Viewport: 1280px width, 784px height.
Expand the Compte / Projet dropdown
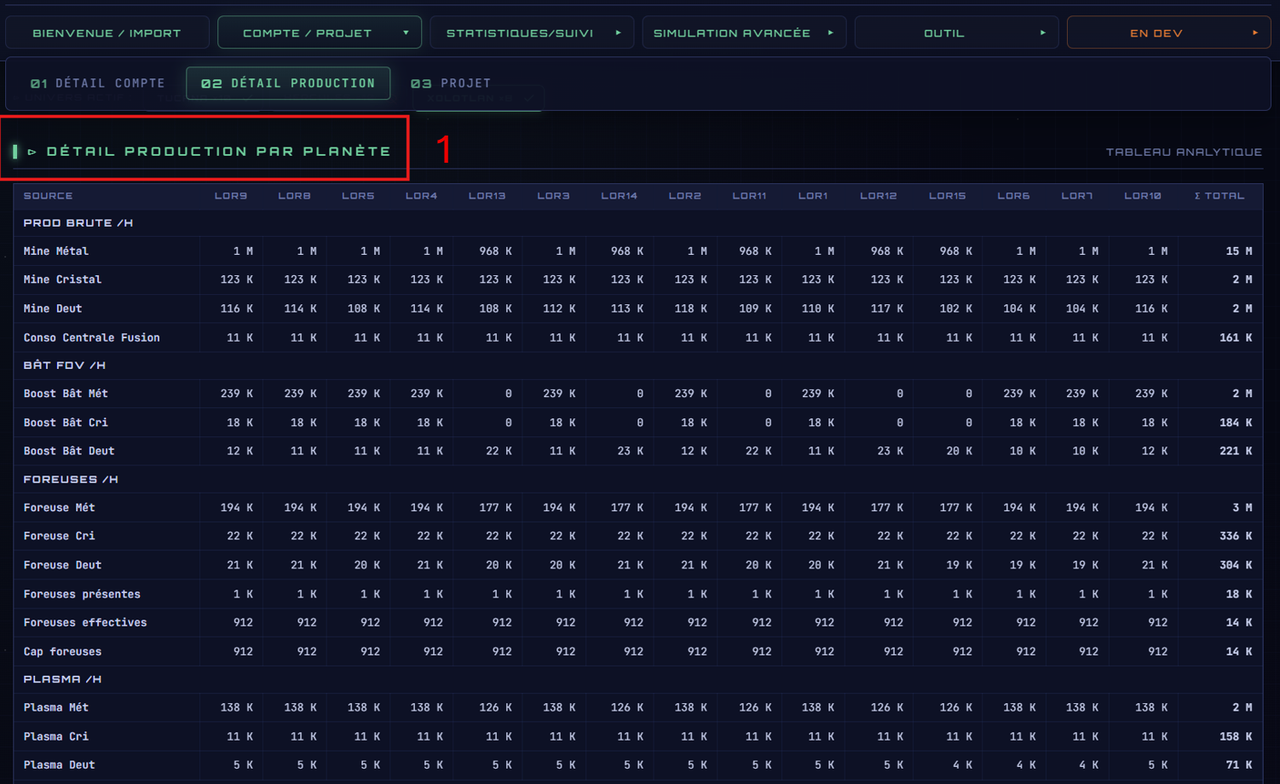coord(320,33)
